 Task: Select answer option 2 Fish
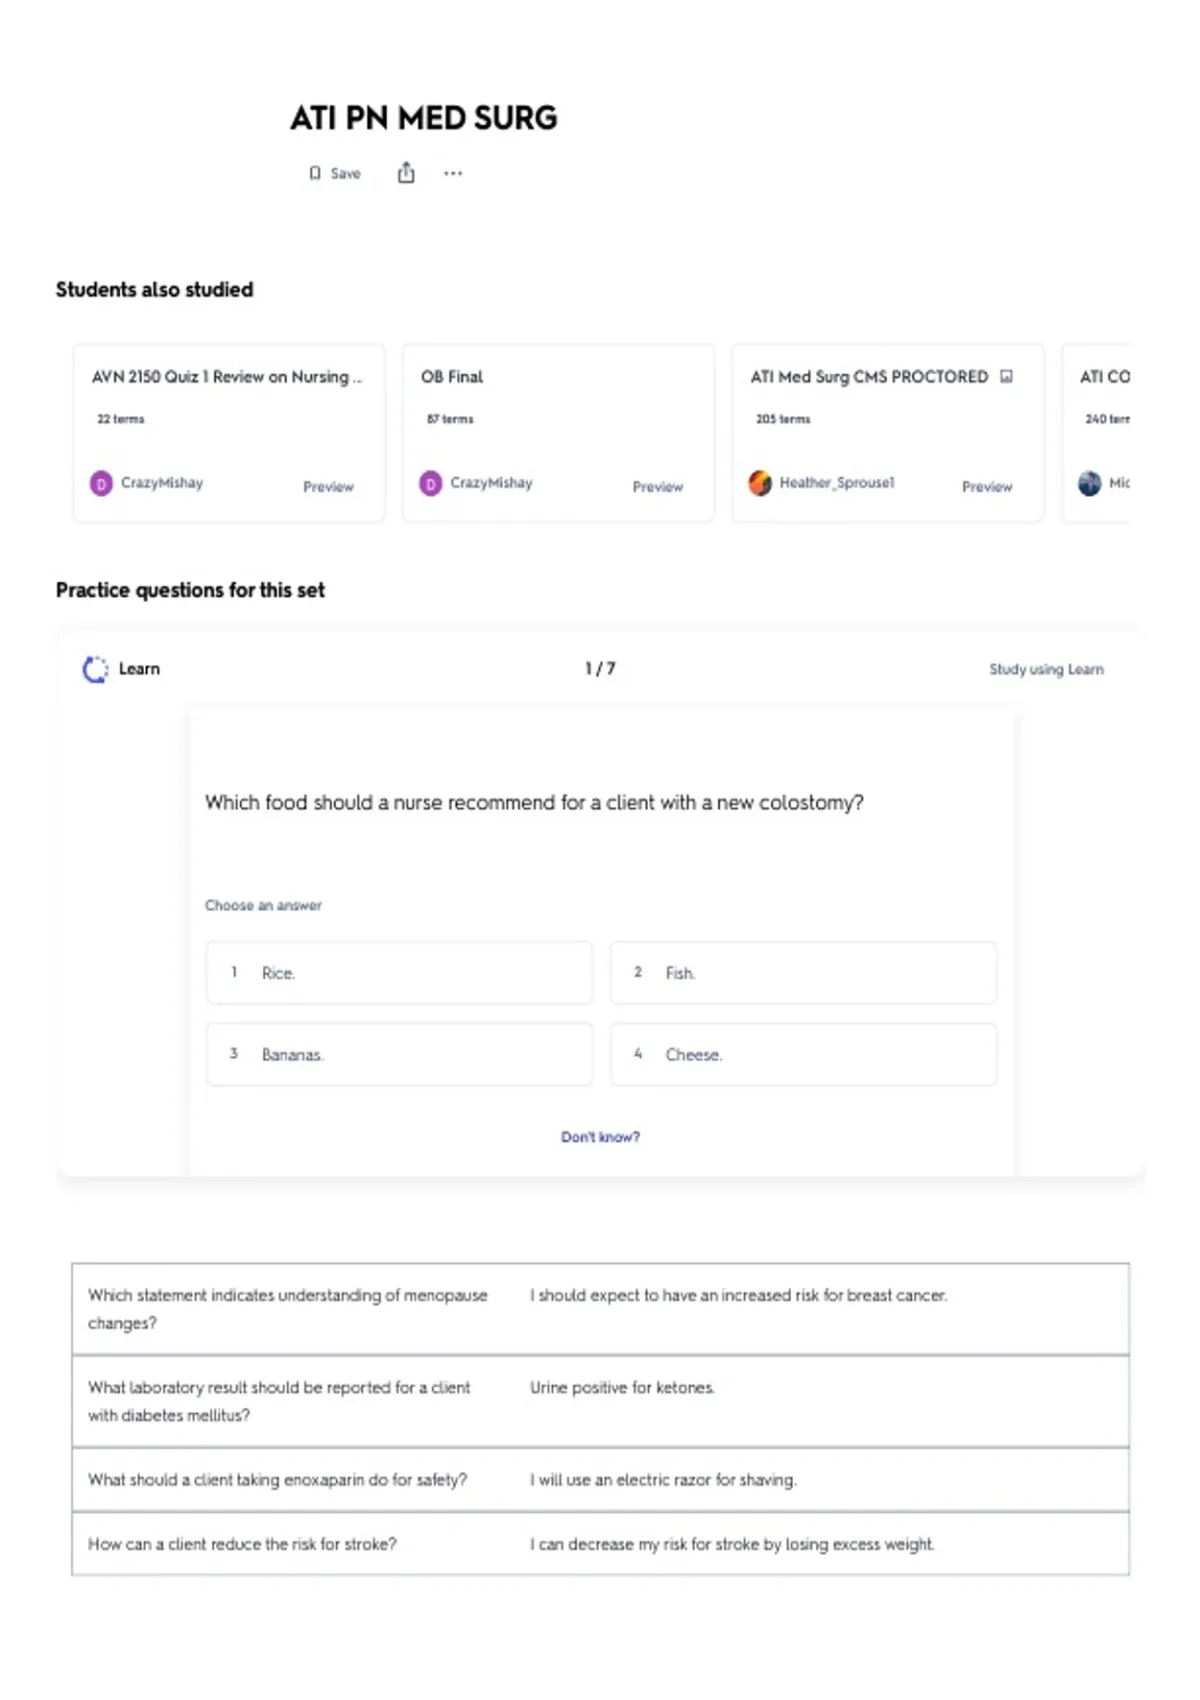(803, 972)
